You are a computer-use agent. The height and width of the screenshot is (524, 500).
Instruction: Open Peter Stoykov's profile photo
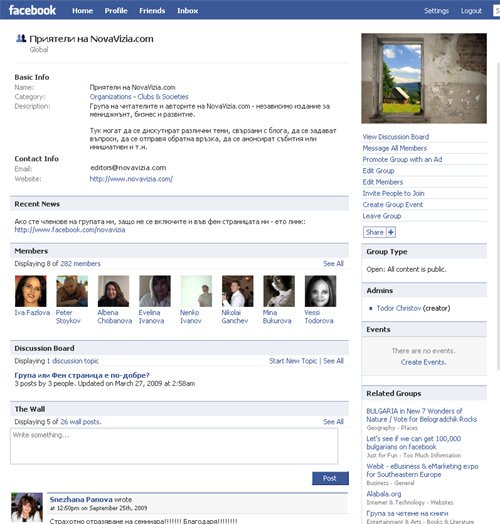click(72, 291)
